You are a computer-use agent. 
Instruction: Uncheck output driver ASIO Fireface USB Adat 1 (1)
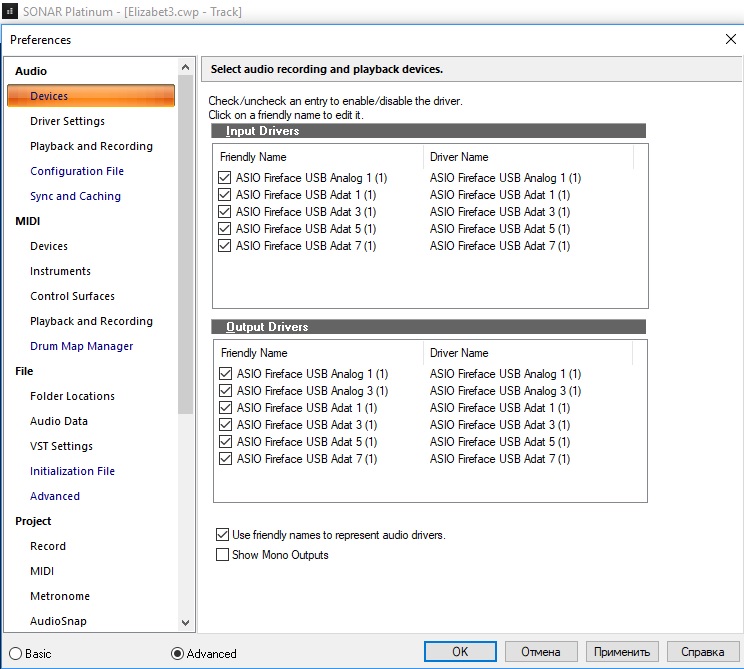click(x=225, y=408)
